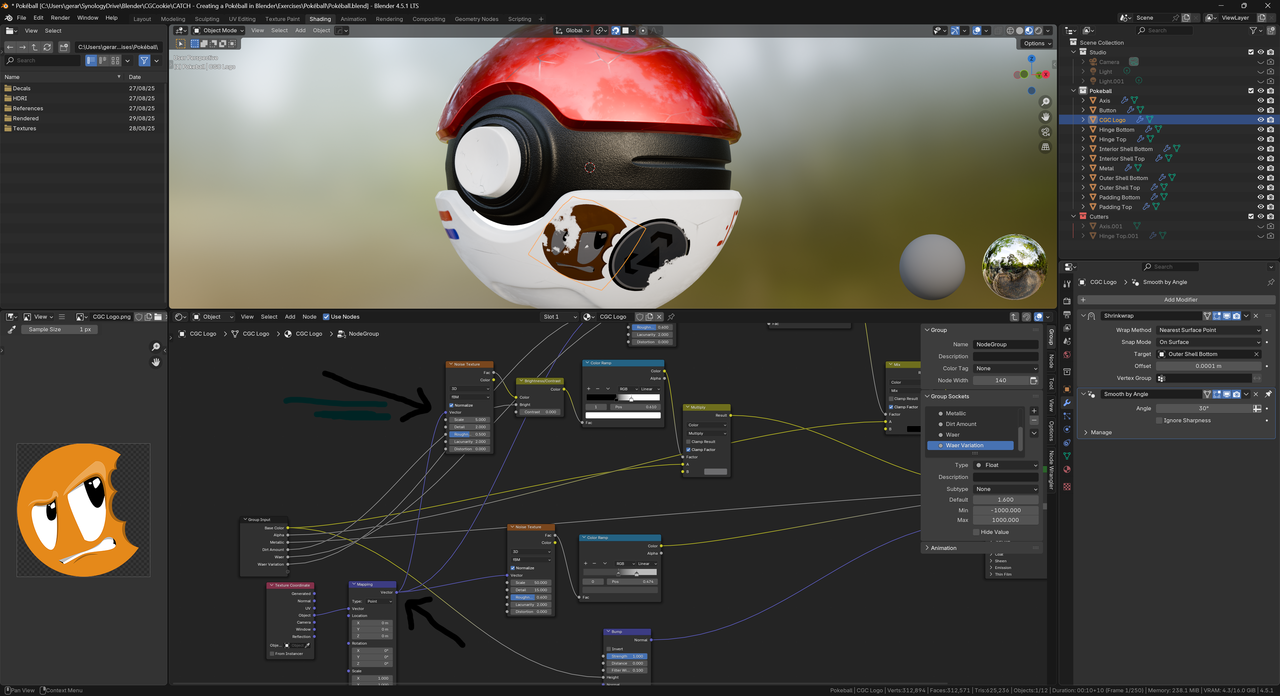Hide Metal object via eye icon

tap(1260, 168)
